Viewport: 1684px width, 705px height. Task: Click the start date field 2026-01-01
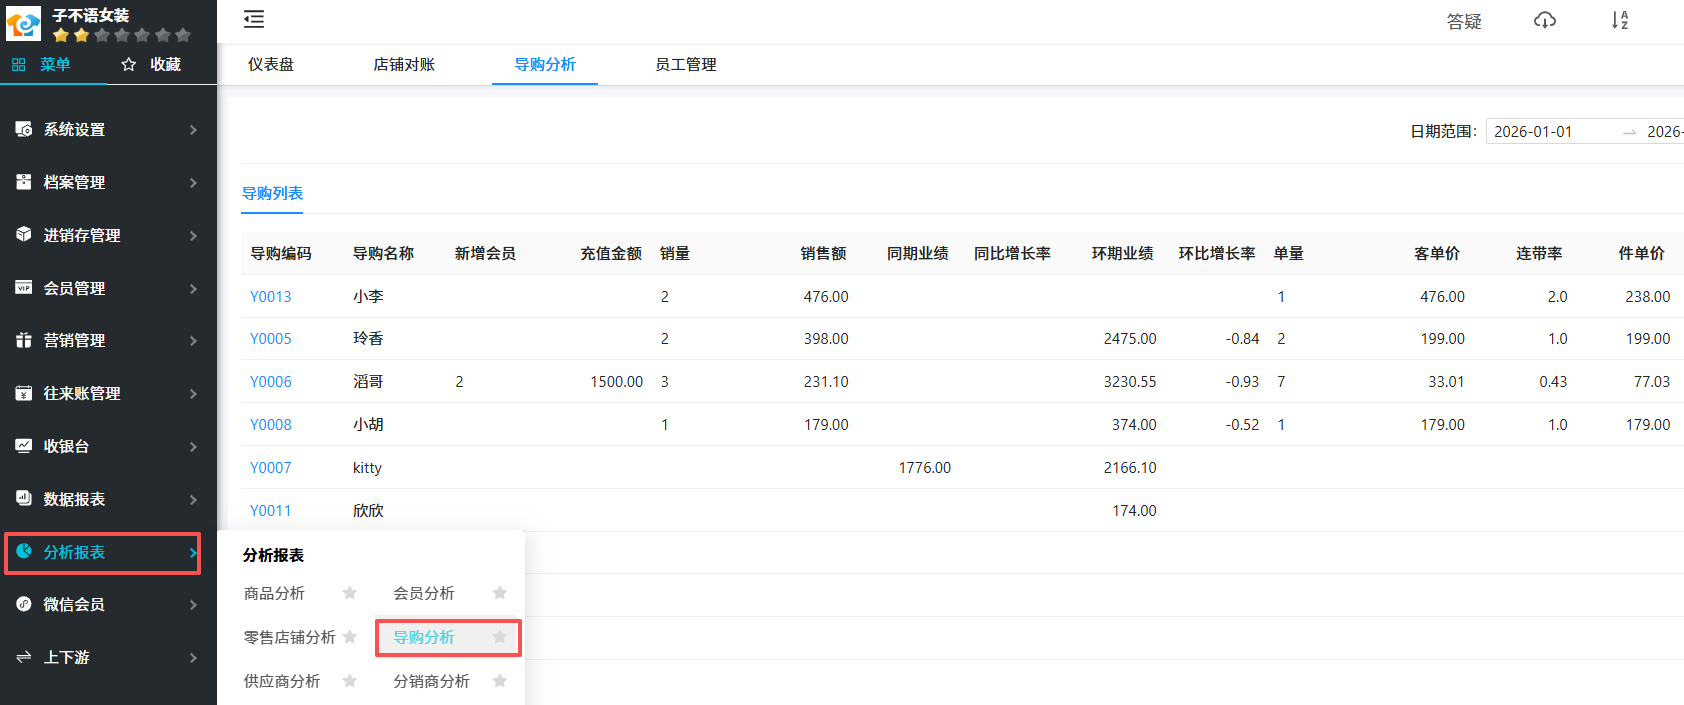pos(1533,131)
